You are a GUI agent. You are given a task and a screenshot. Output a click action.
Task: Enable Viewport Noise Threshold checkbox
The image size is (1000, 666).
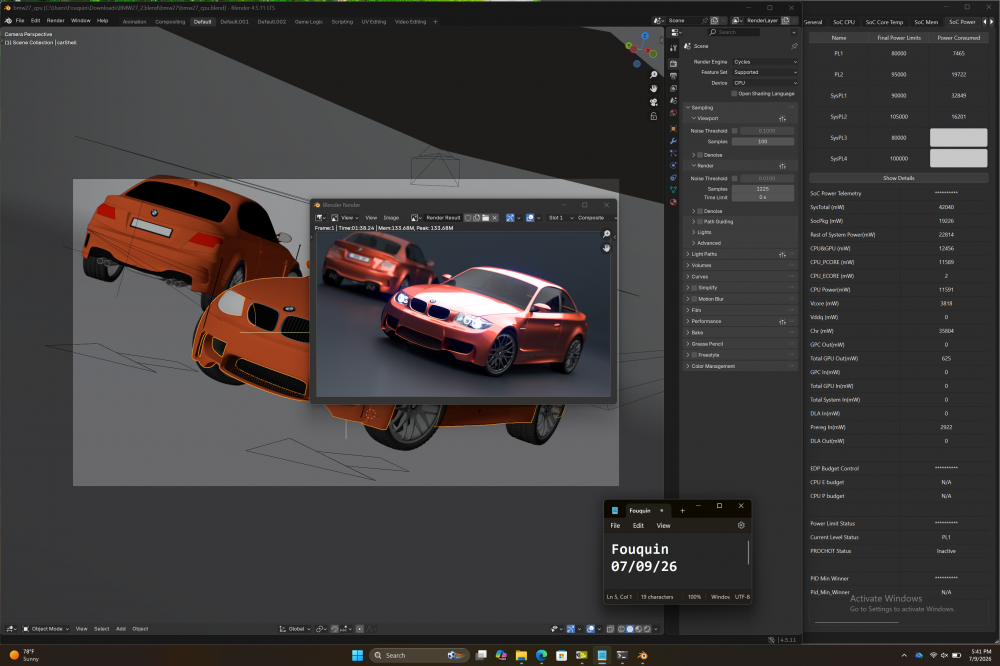coord(734,131)
